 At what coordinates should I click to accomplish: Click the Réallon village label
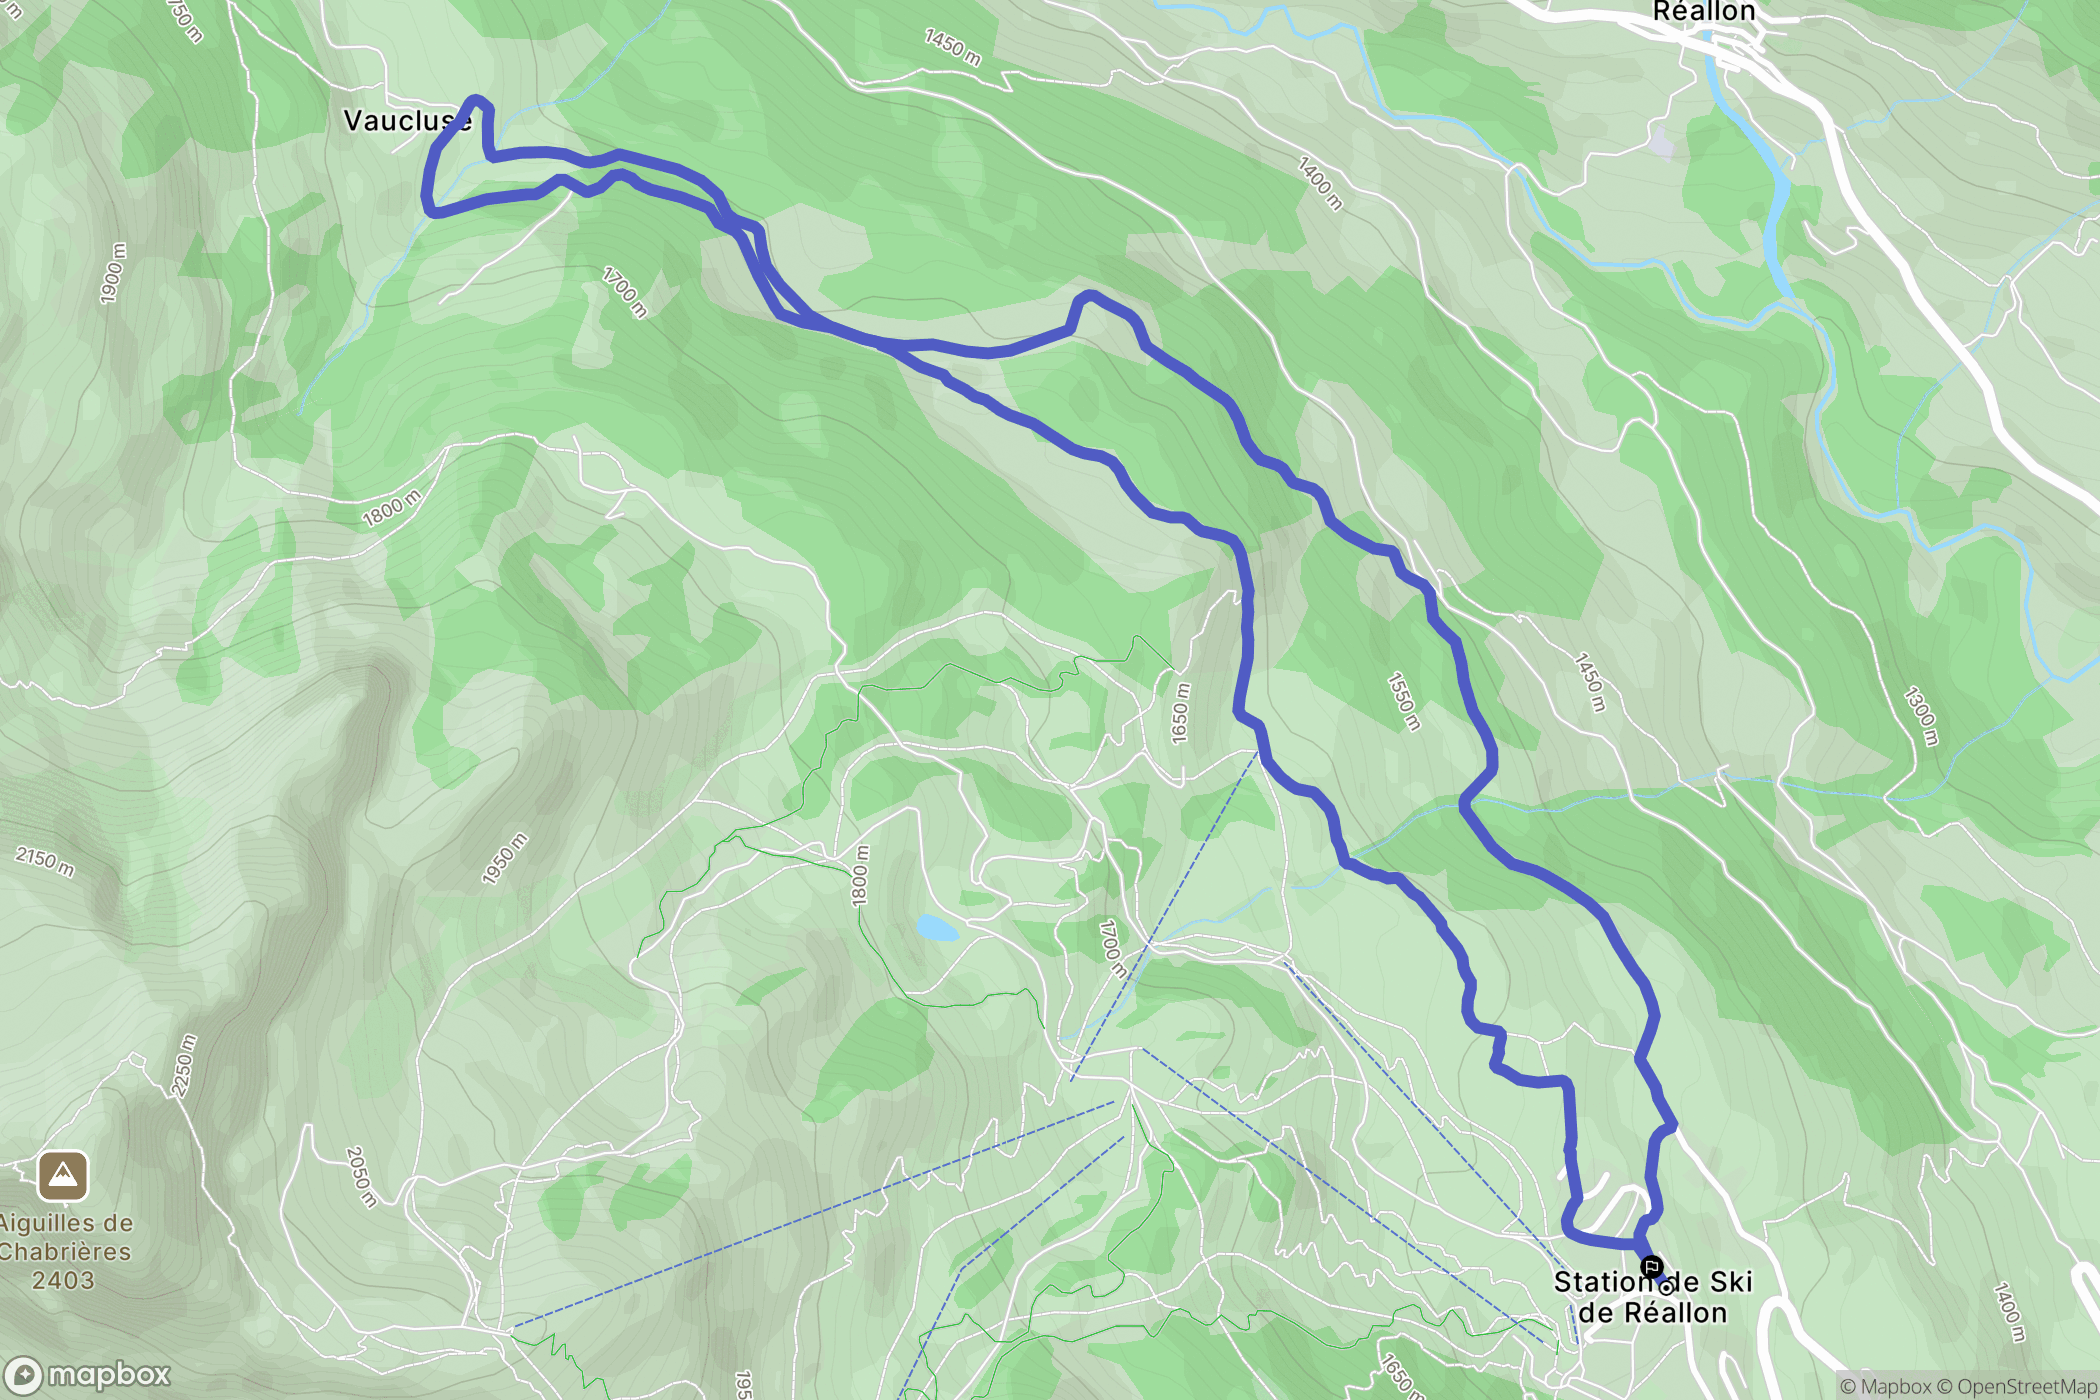tap(1704, 12)
